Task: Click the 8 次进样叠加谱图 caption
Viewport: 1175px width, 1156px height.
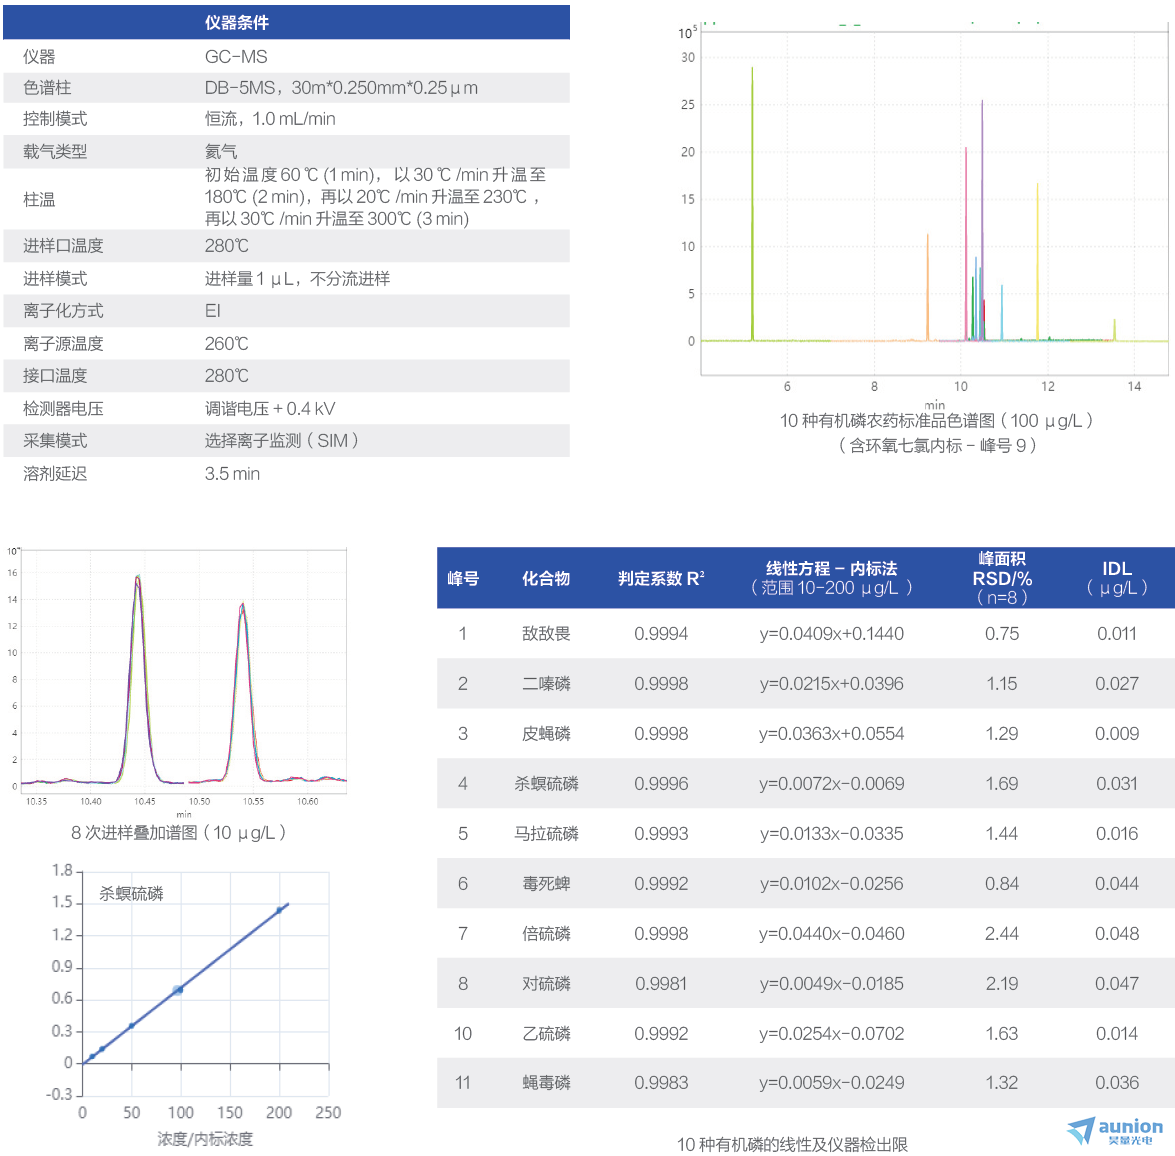Action: click(x=178, y=833)
